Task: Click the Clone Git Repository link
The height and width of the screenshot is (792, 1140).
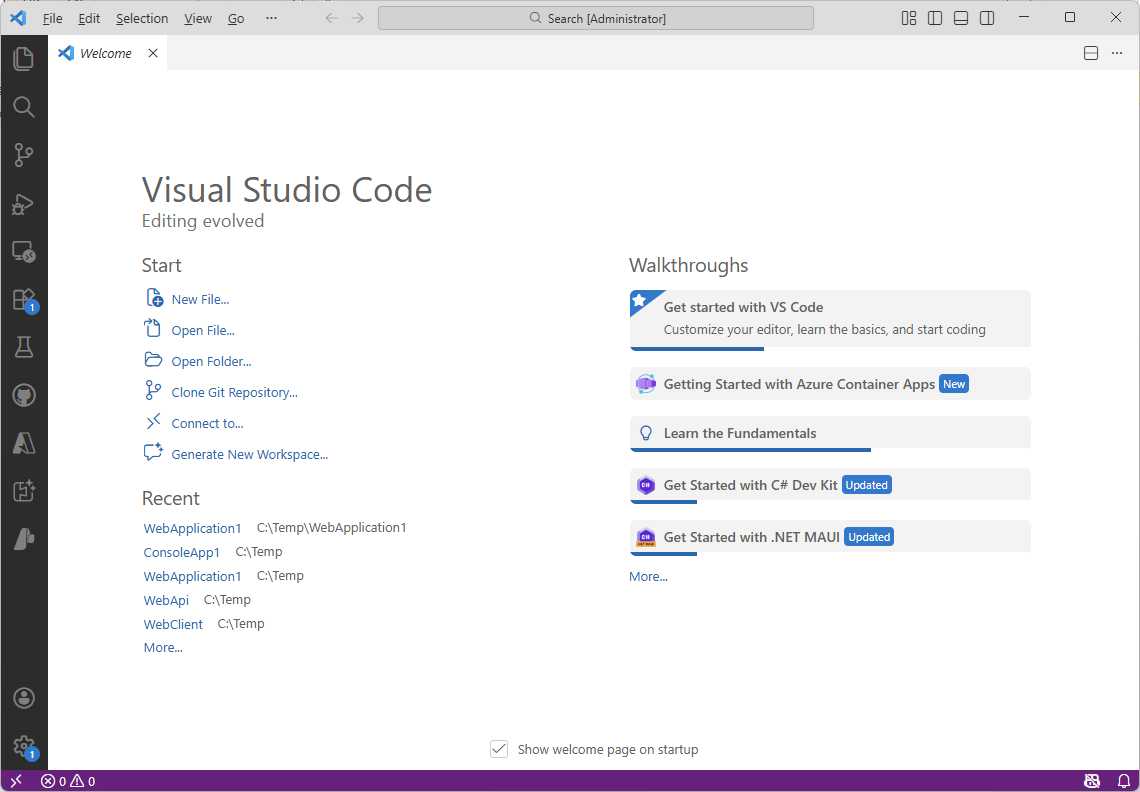Action: (x=234, y=392)
